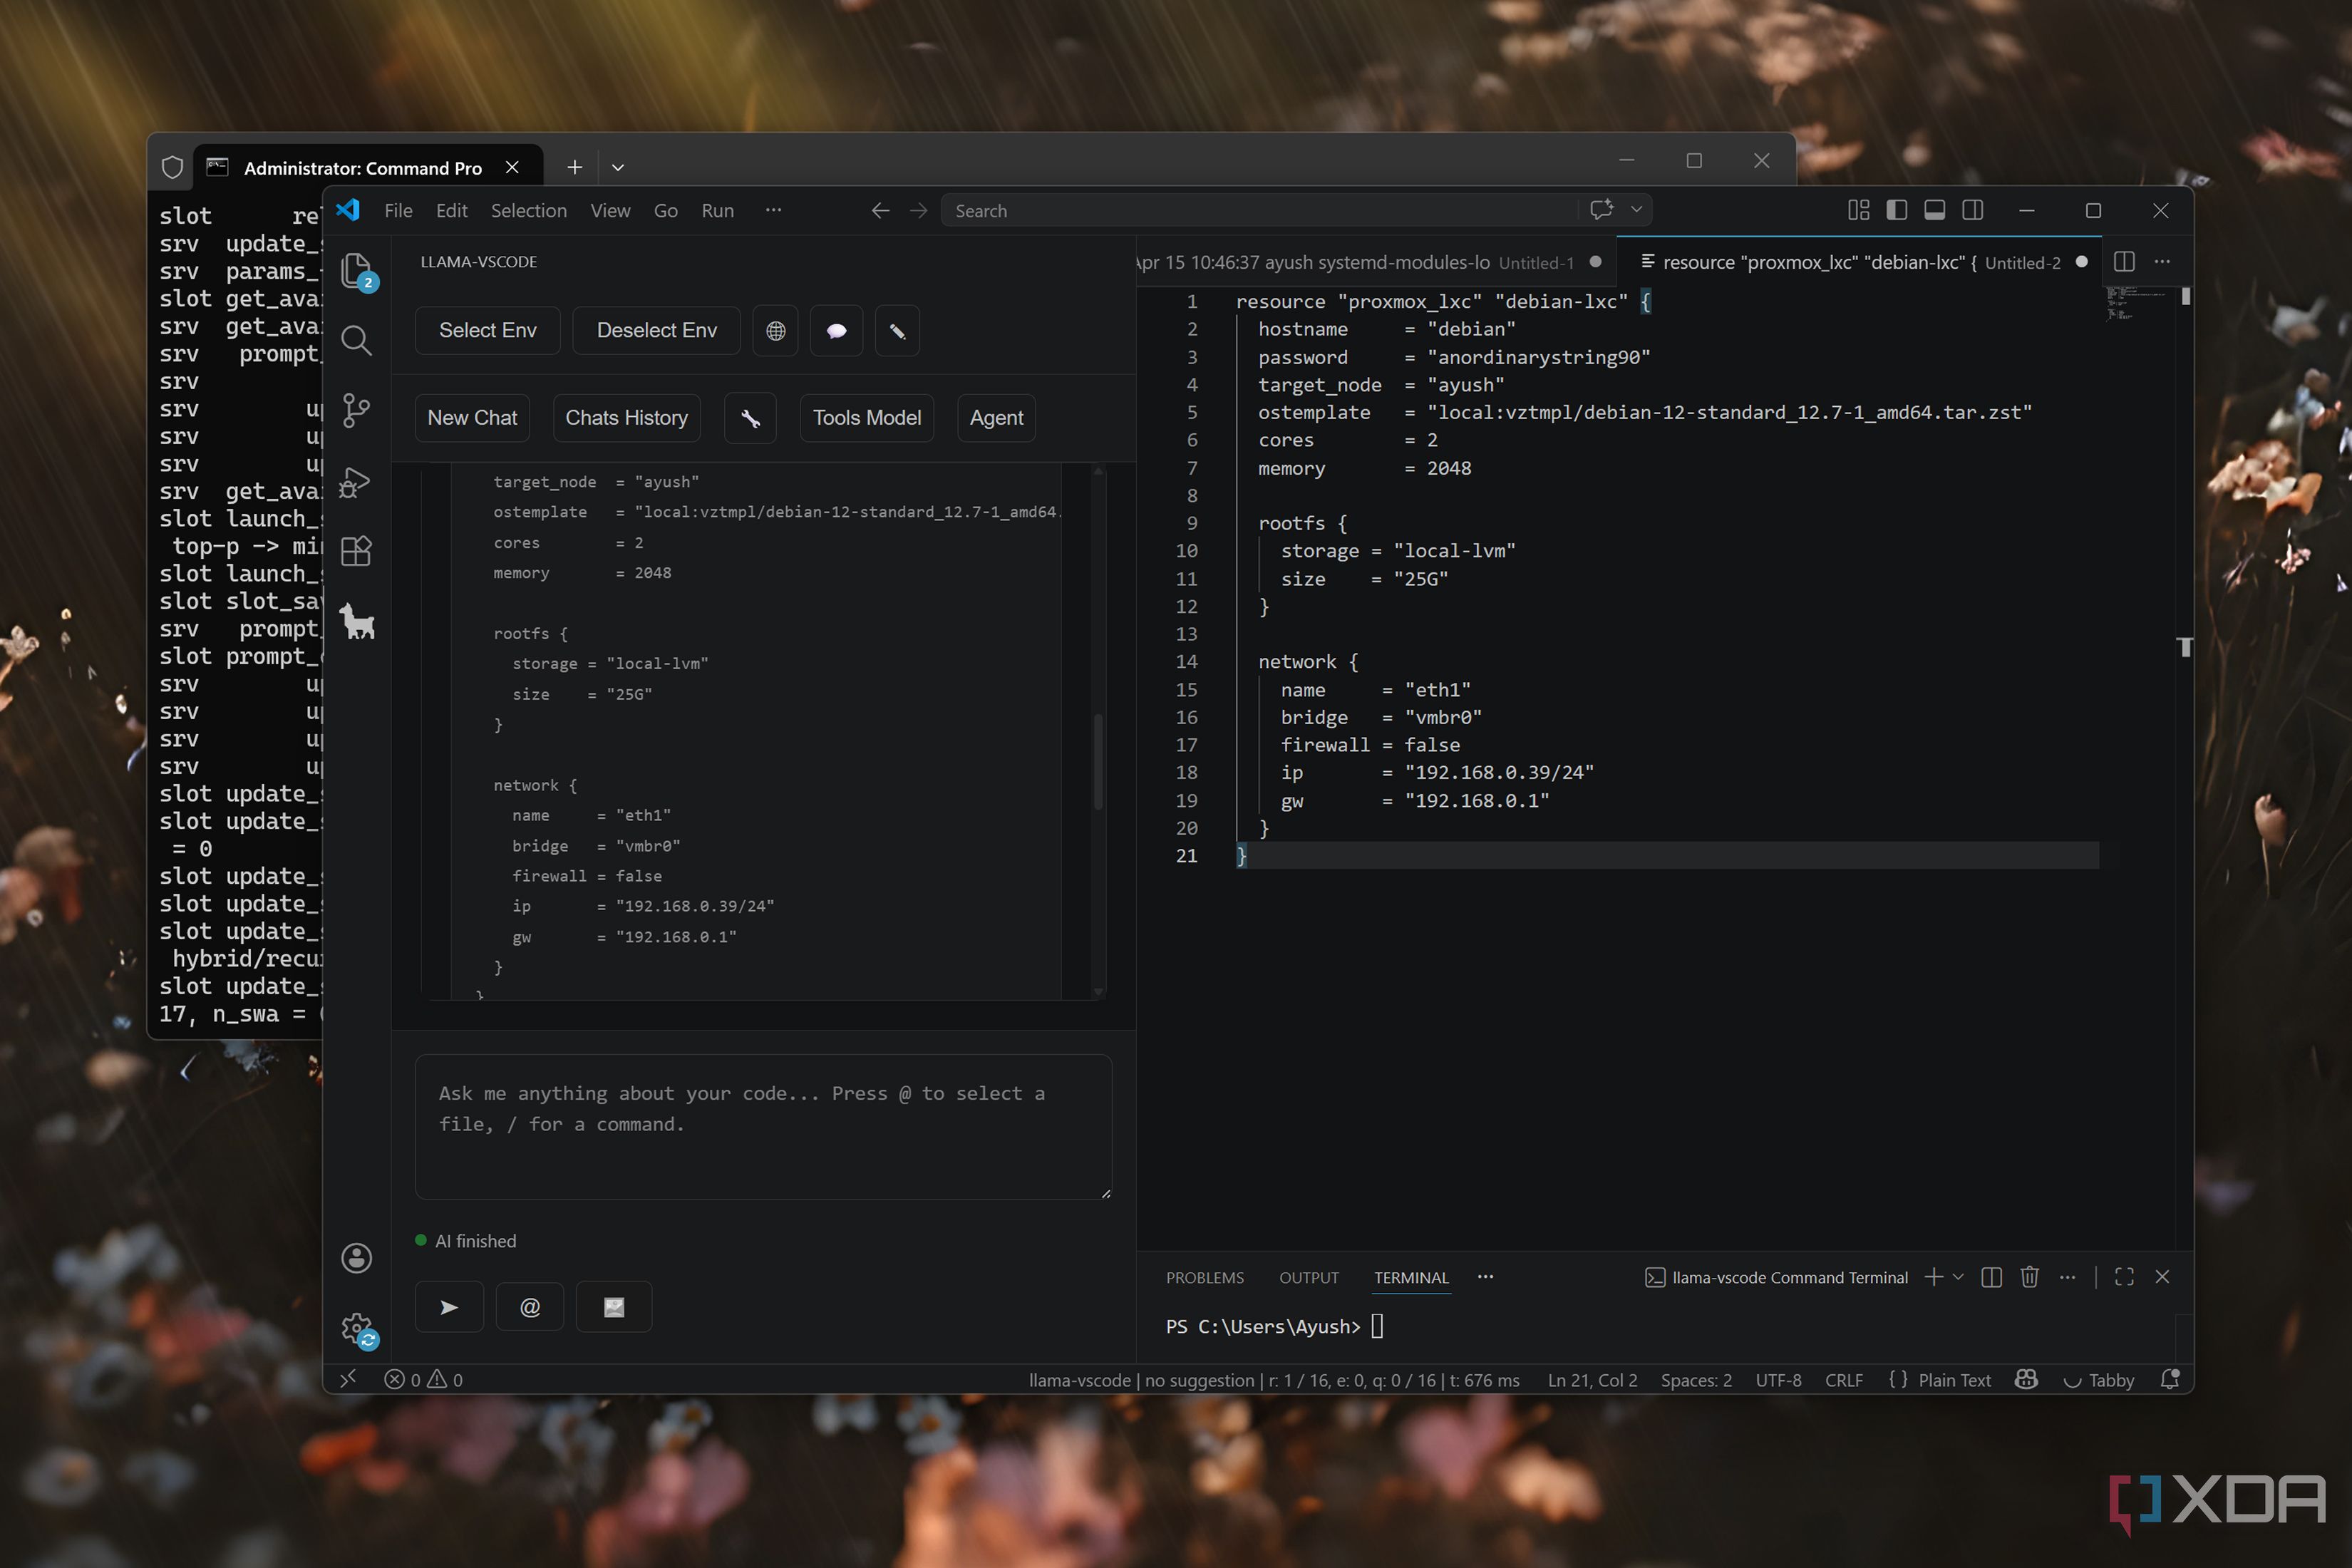This screenshot has width=2352, height=1568.
Task: Open the Accounts icon in activity bar
Action: 357,1258
